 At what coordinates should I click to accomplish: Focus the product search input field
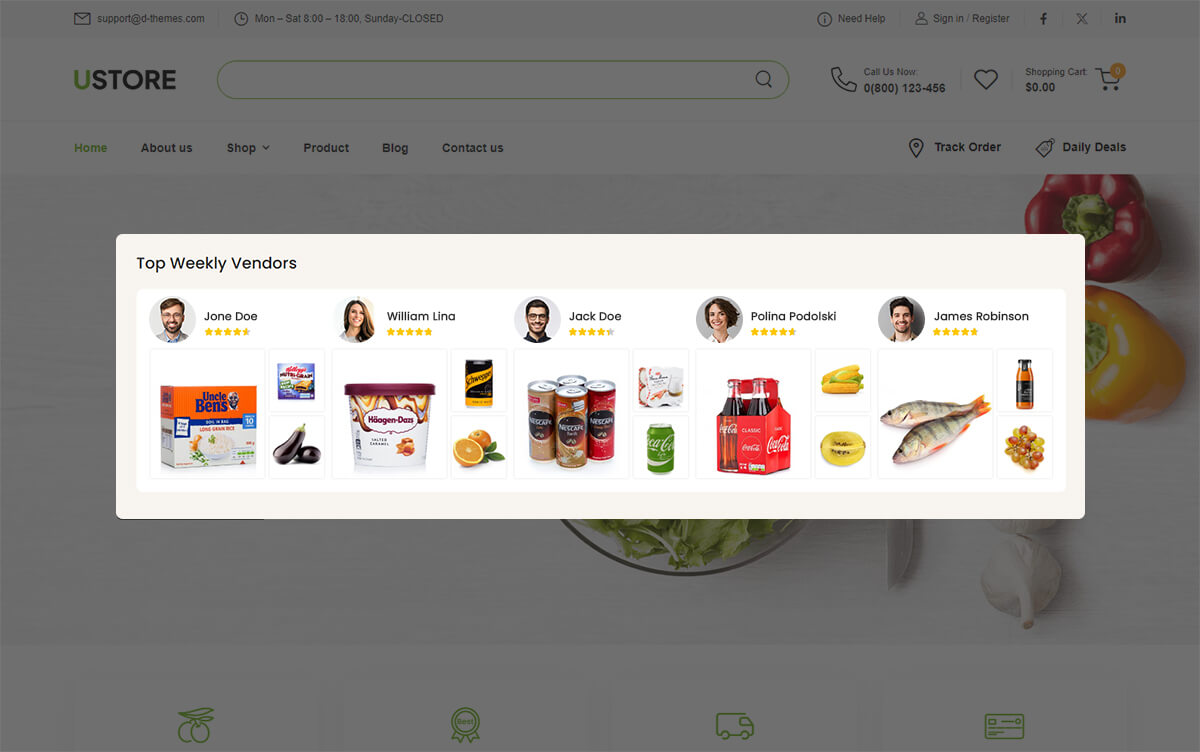click(485, 79)
